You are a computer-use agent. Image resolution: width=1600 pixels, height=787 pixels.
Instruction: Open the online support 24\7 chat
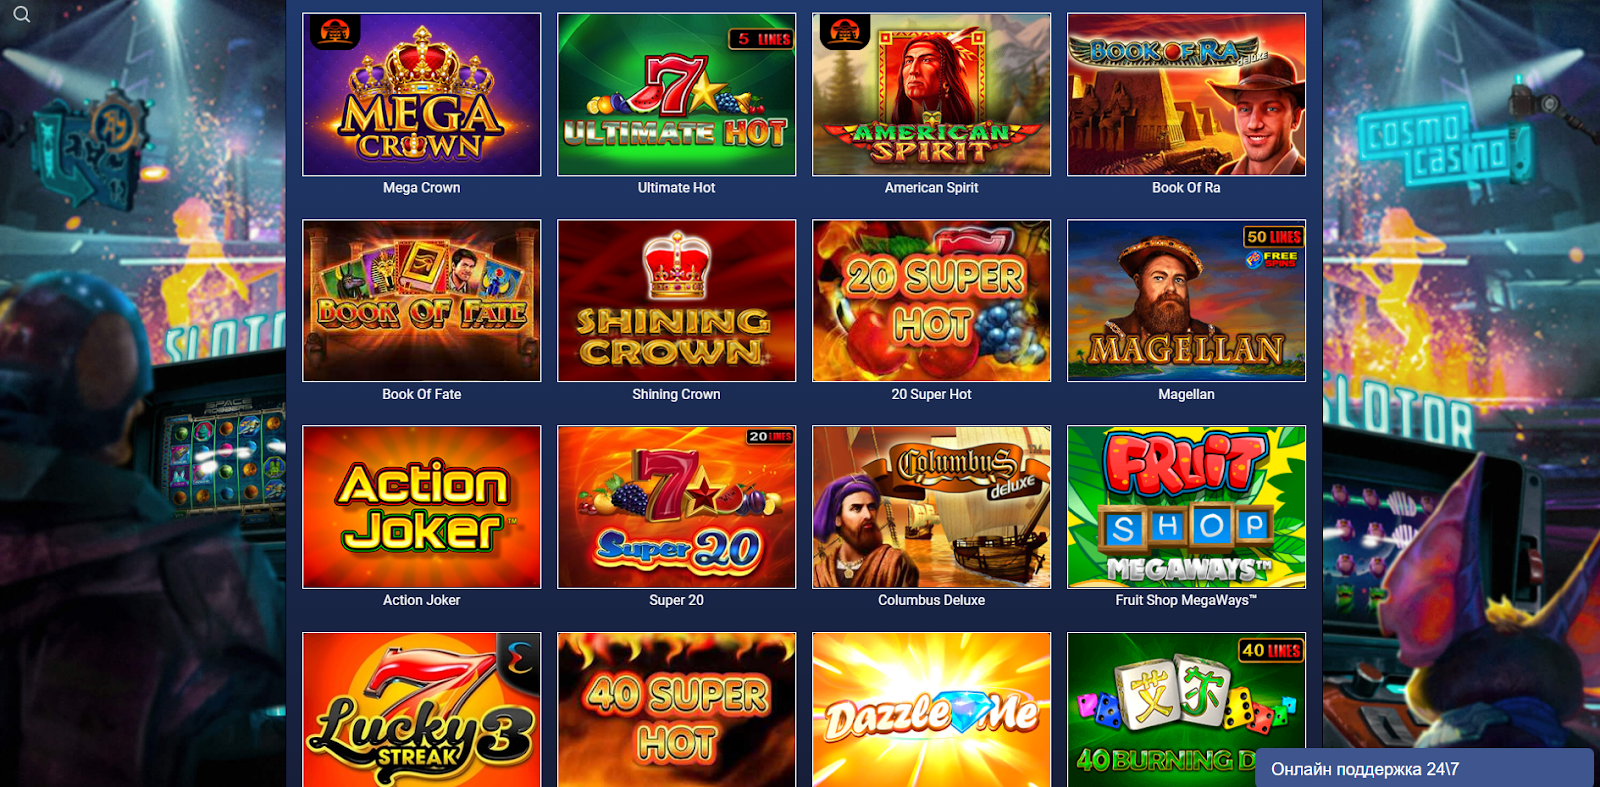(x=1424, y=768)
